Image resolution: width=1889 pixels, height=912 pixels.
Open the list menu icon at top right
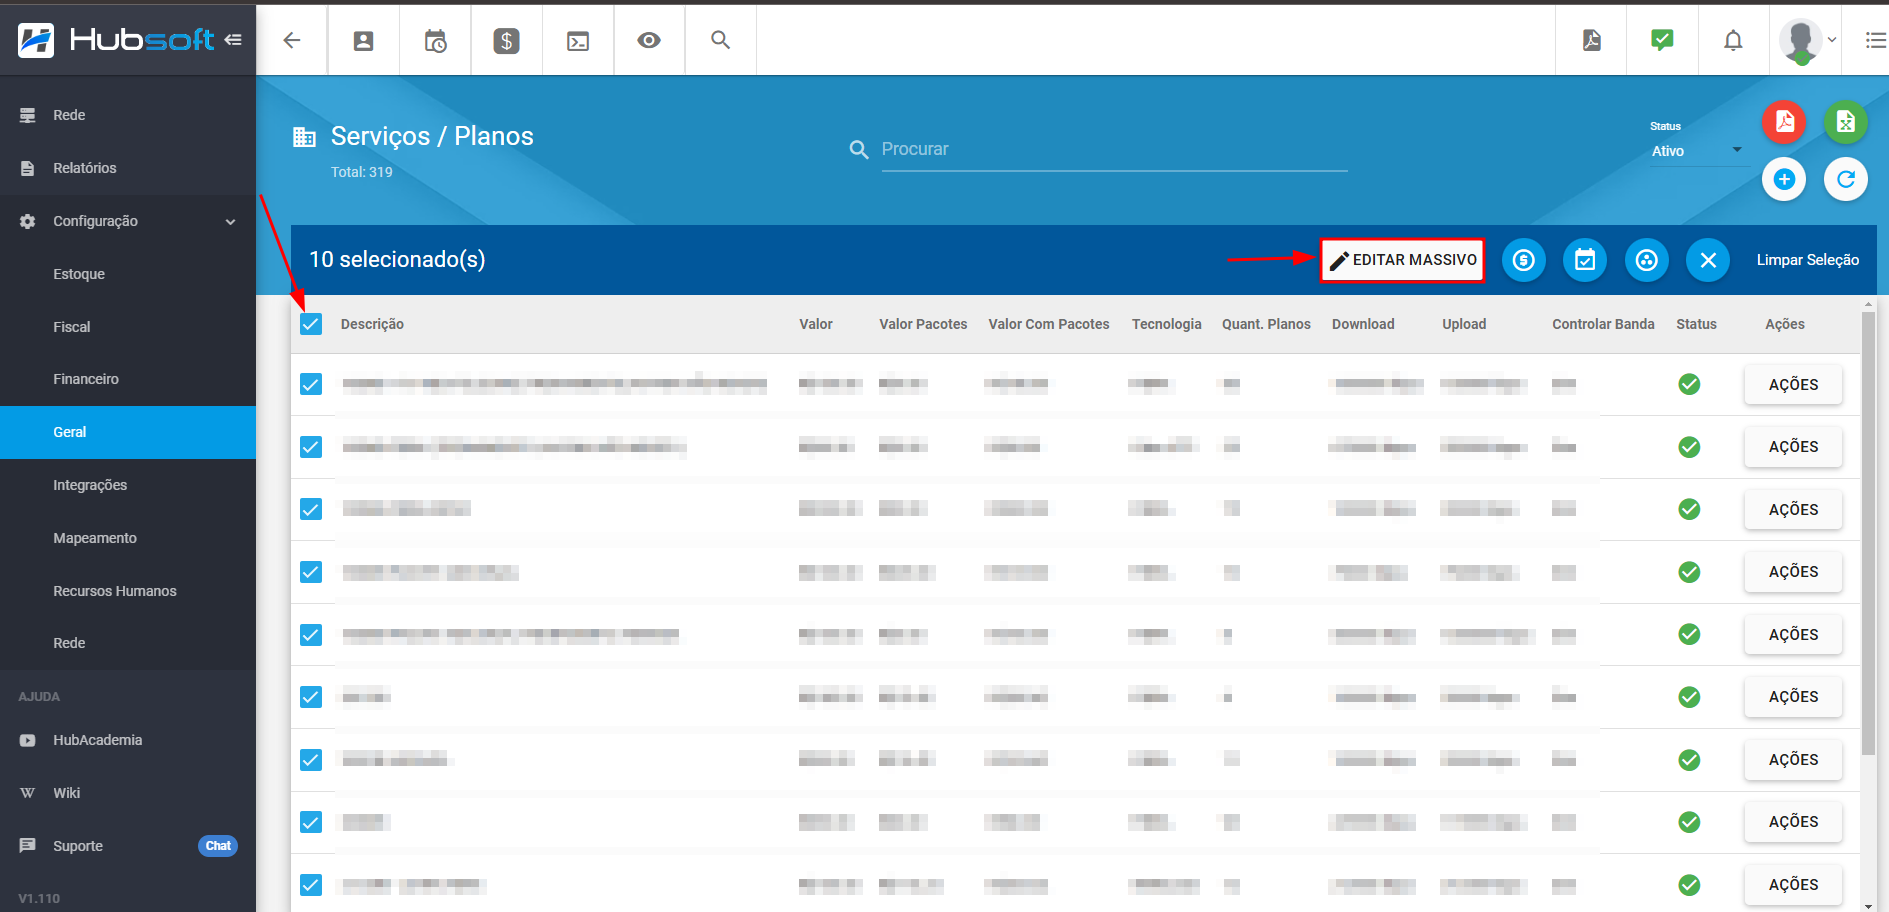click(1876, 40)
